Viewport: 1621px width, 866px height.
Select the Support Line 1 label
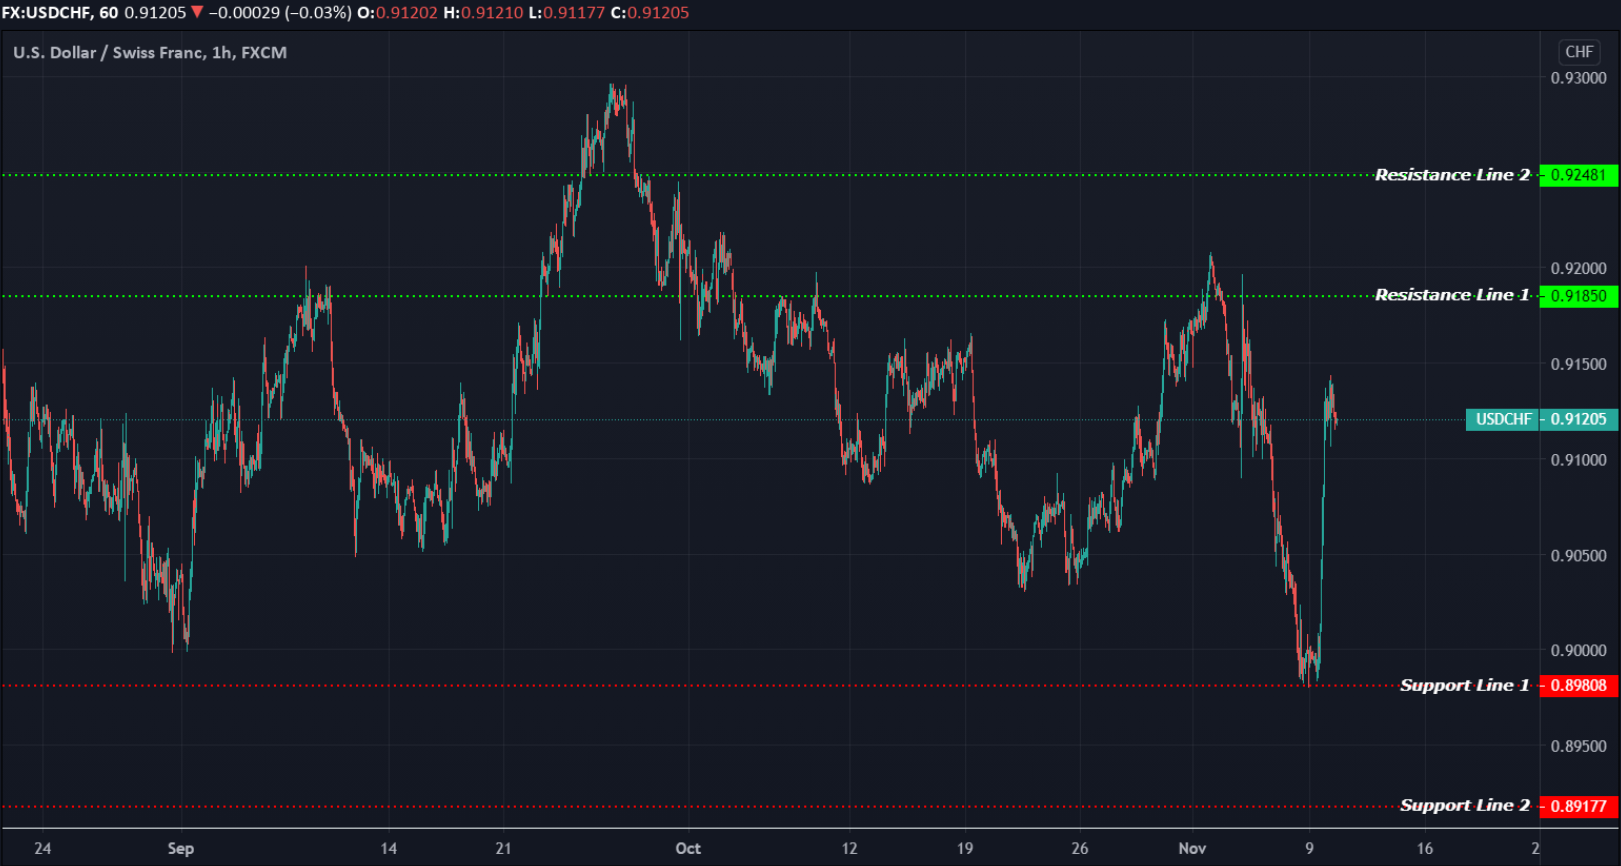[1464, 685]
